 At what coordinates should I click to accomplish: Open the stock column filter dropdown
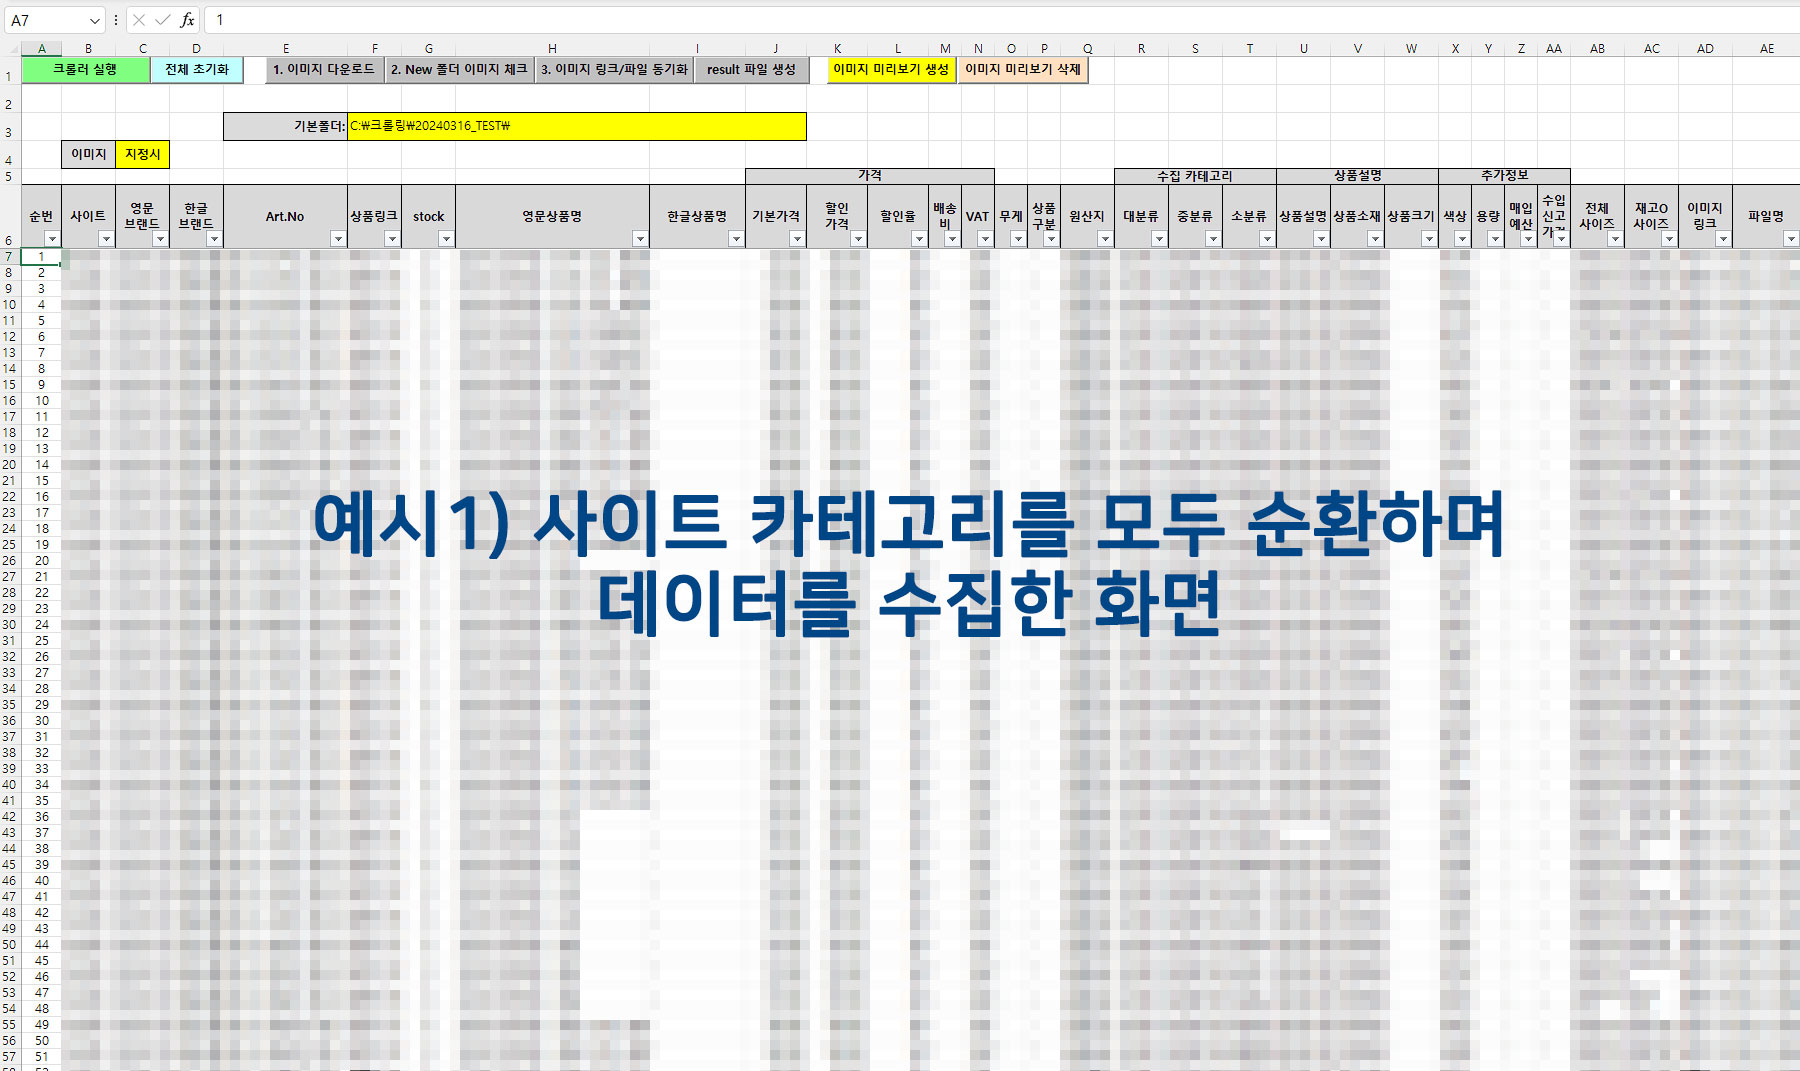[x=446, y=239]
